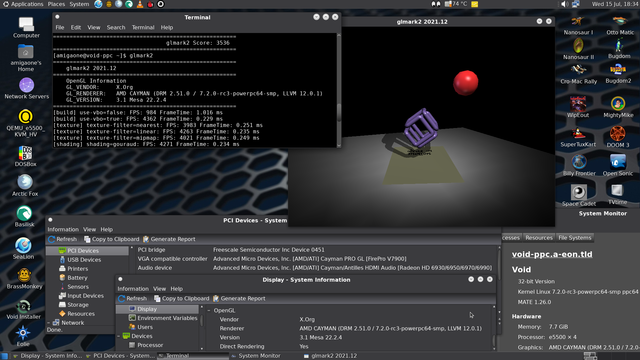Collapse the OpenGL section expander
640x360 pixels.
click(x=209, y=310)
